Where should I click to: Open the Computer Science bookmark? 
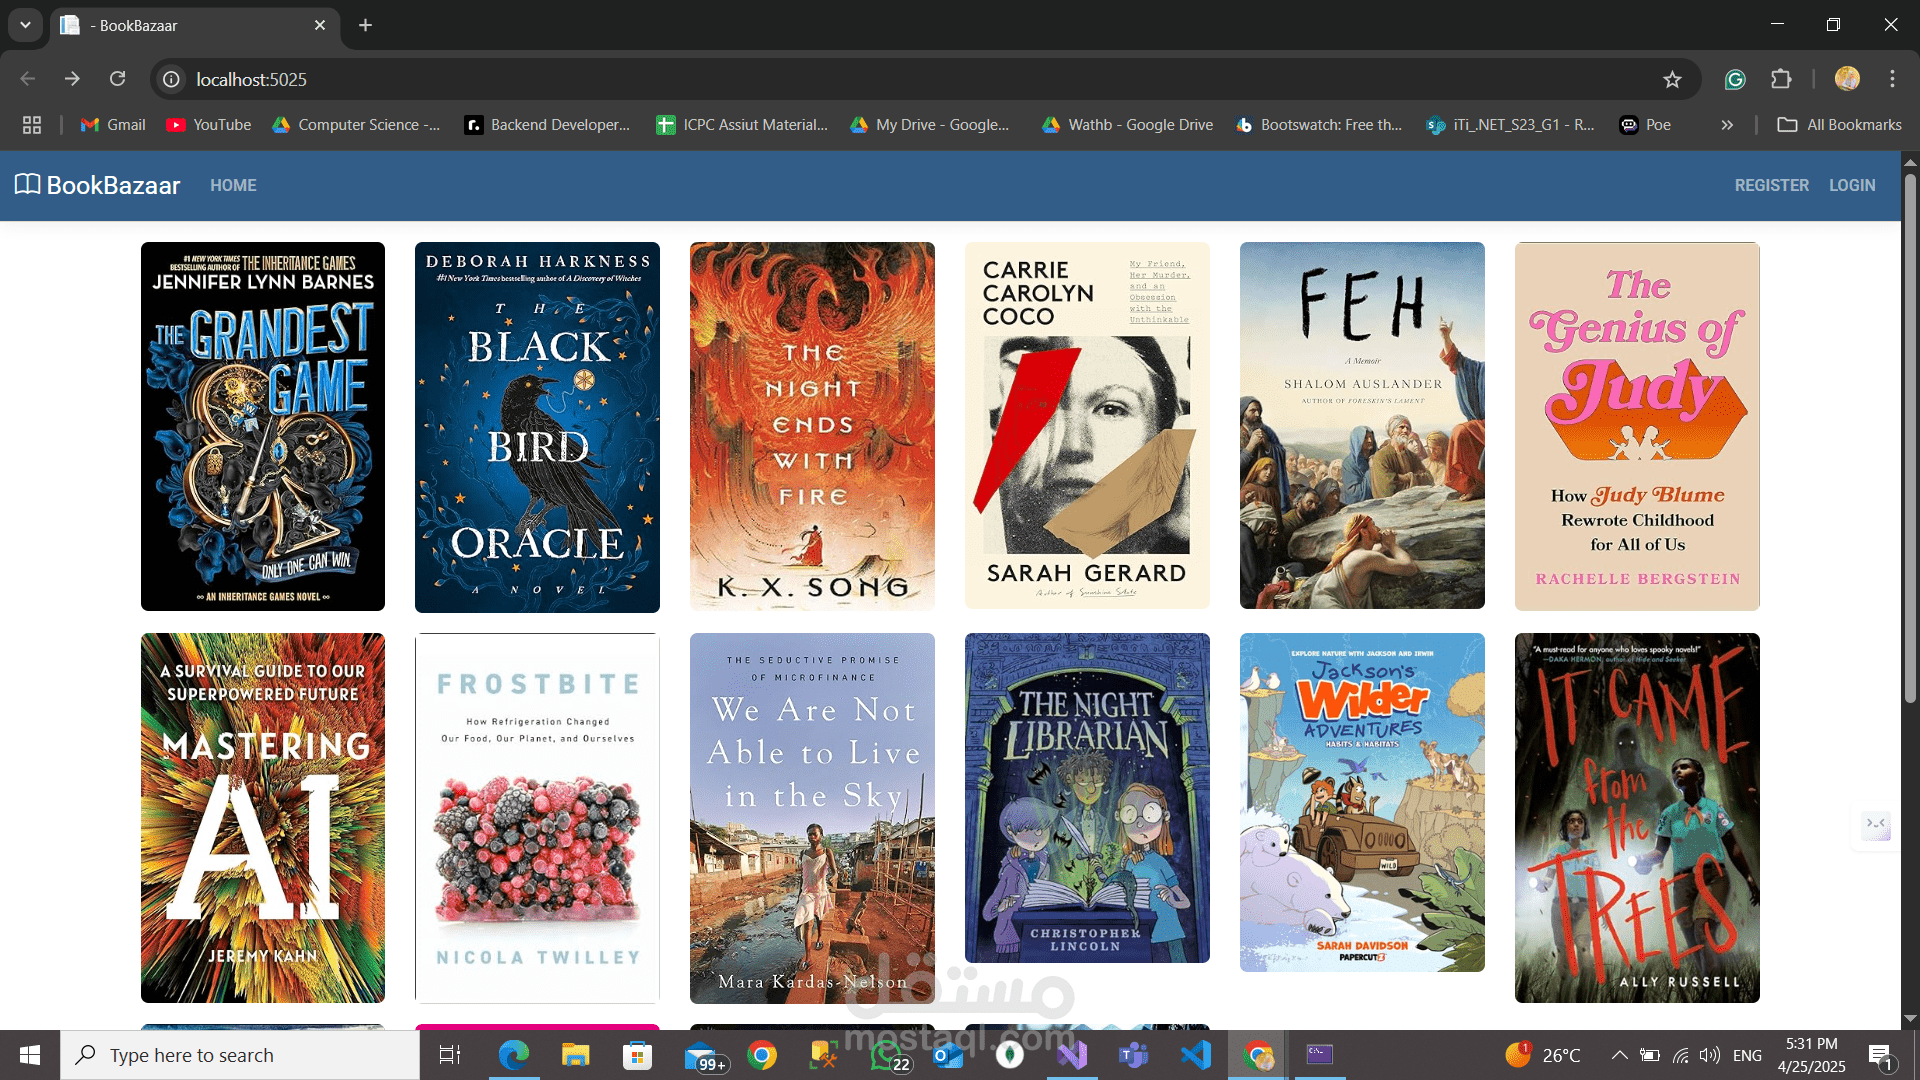(x=356, y=125)
